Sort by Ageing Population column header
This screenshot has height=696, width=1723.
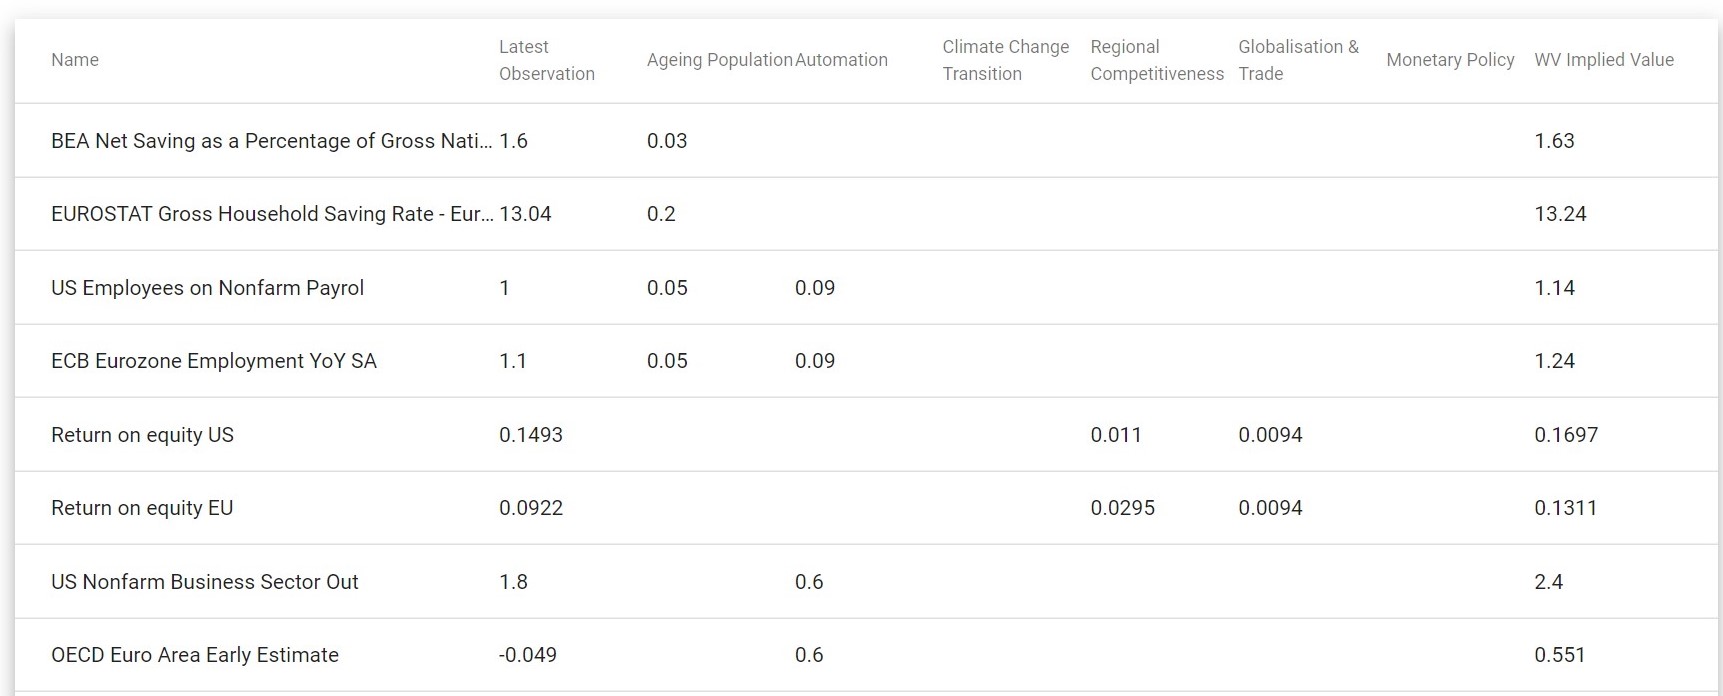pyautogui.click(x=719, y=60)
